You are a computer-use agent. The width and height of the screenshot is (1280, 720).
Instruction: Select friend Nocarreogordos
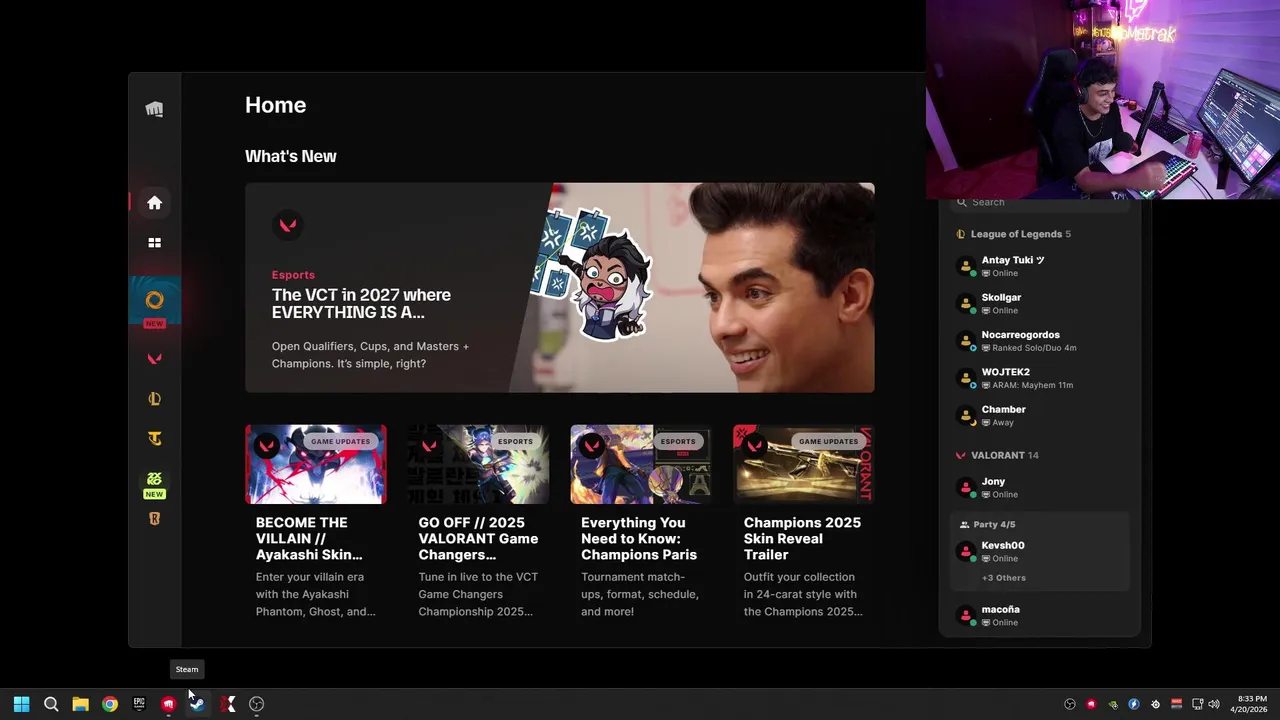click(1039, 341)
